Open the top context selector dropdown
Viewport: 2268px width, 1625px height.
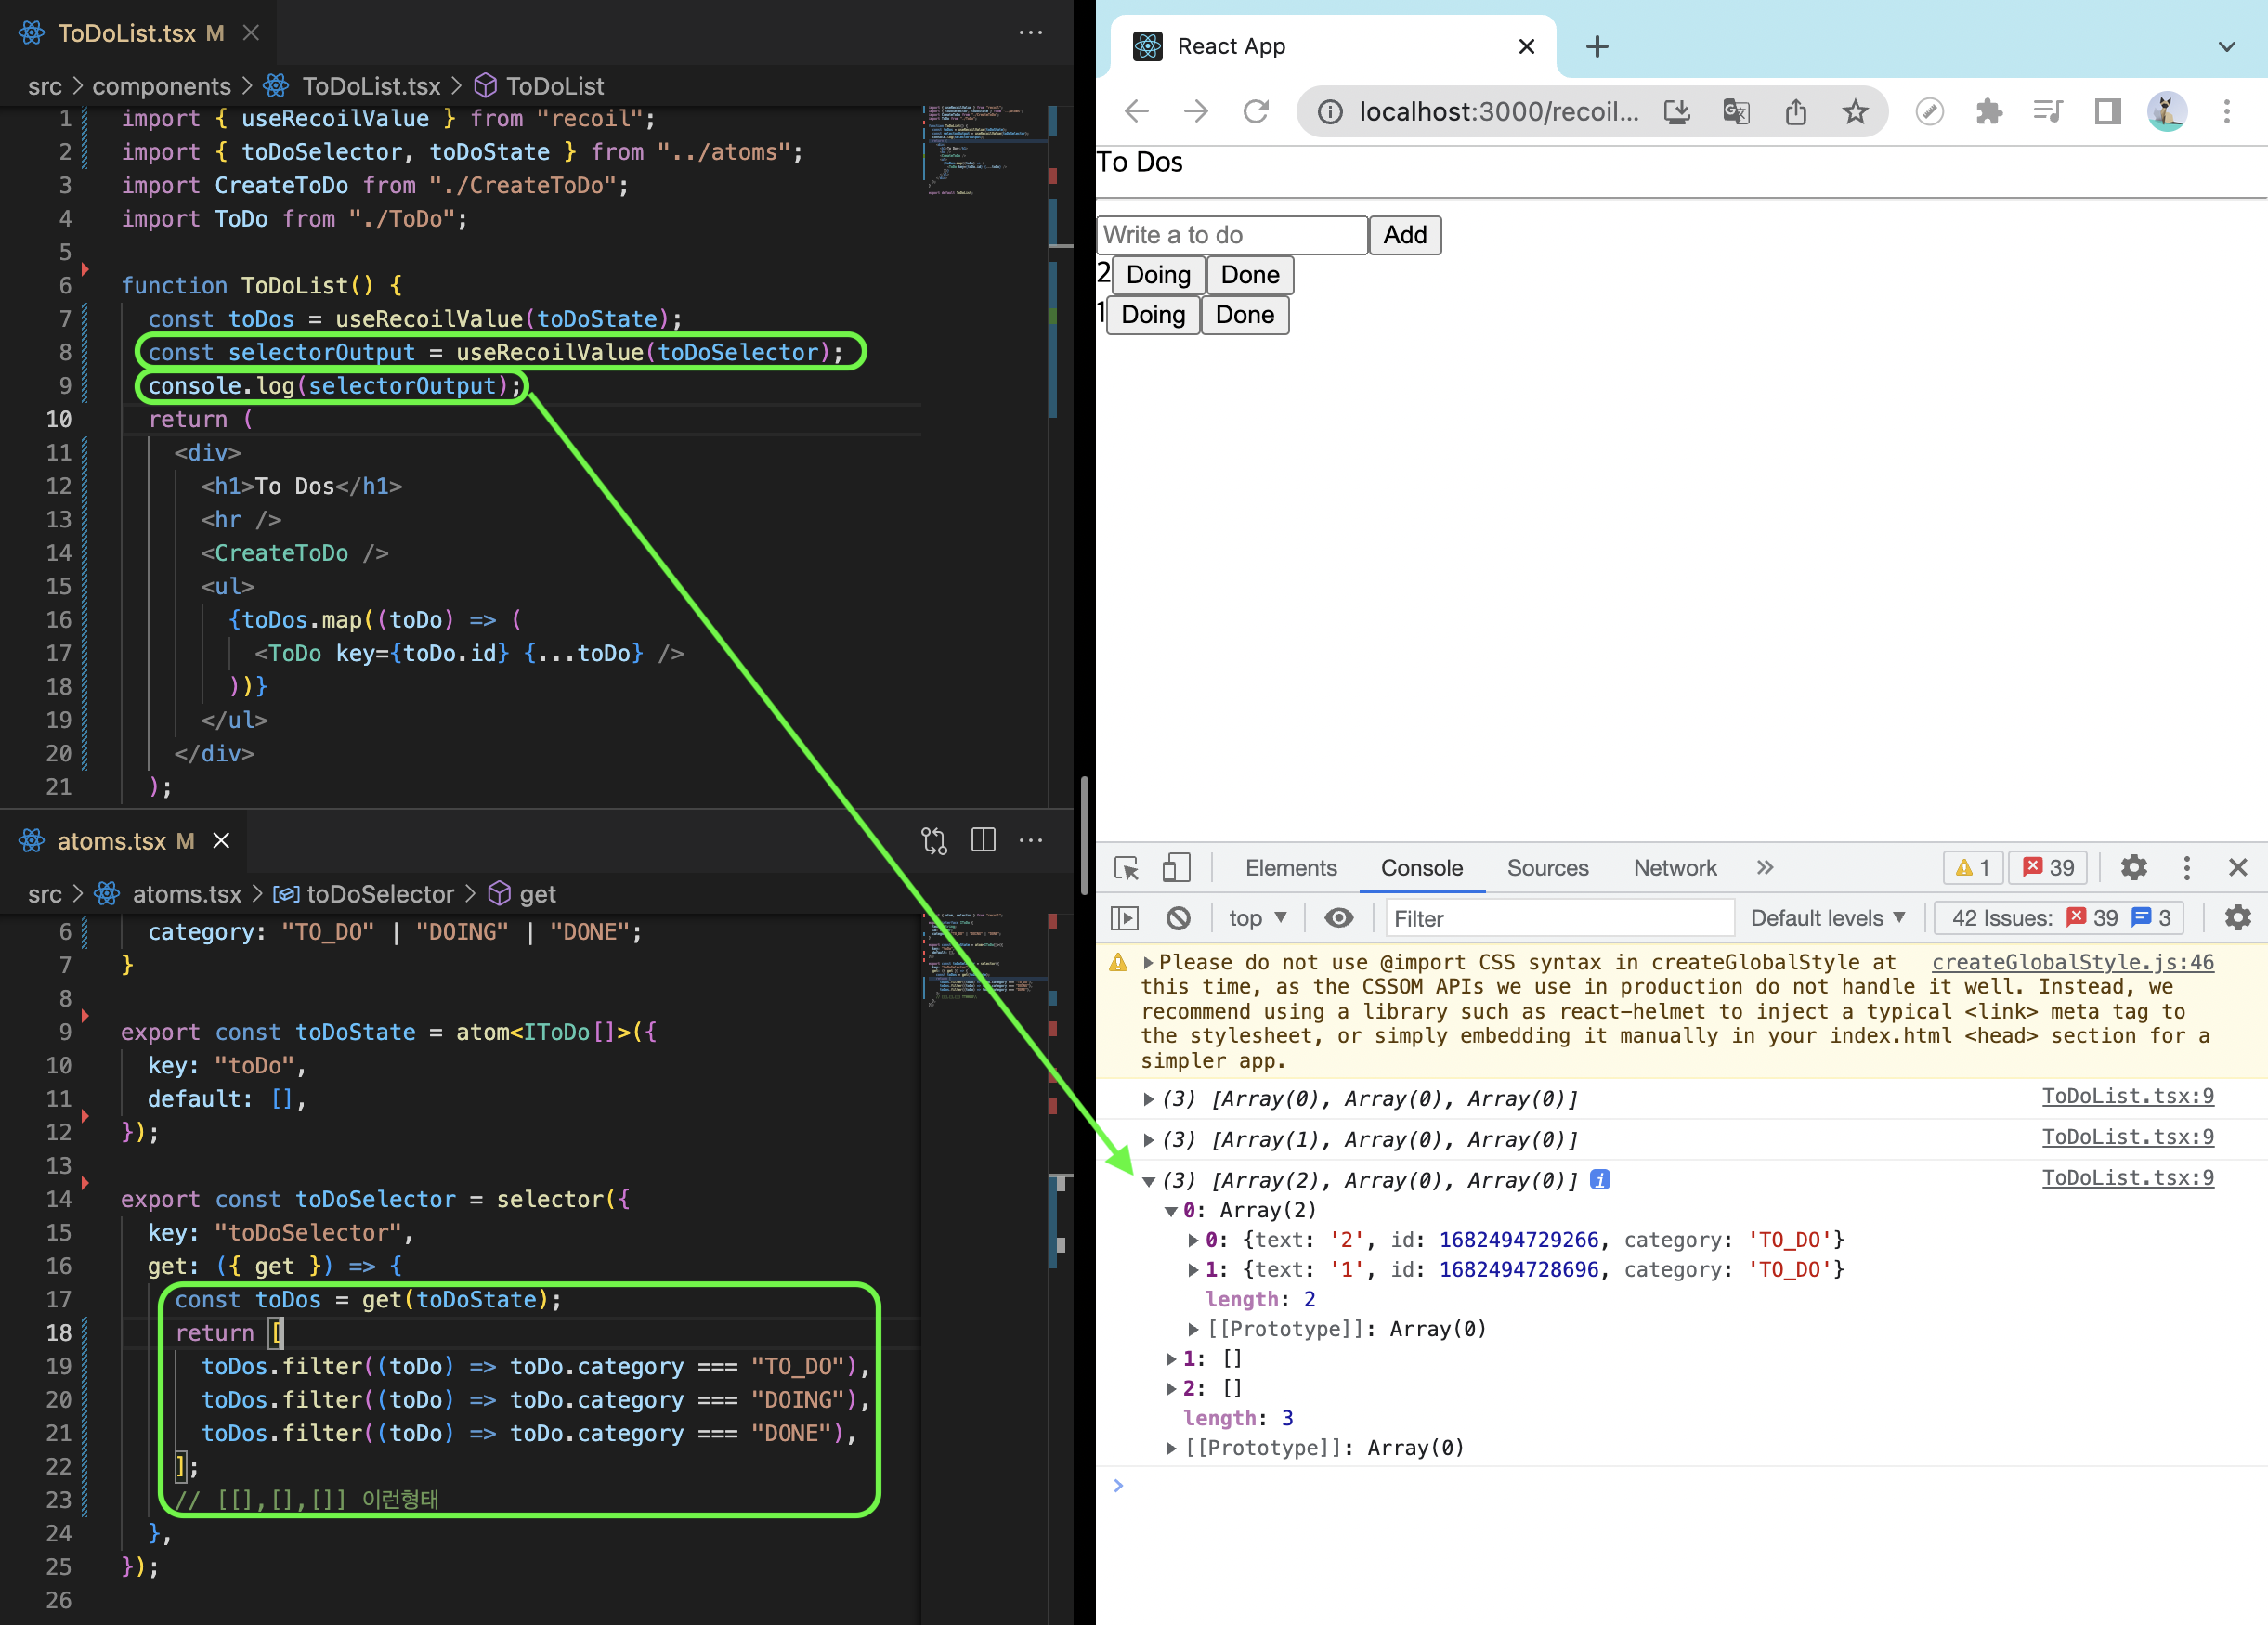pos(1257,918)
